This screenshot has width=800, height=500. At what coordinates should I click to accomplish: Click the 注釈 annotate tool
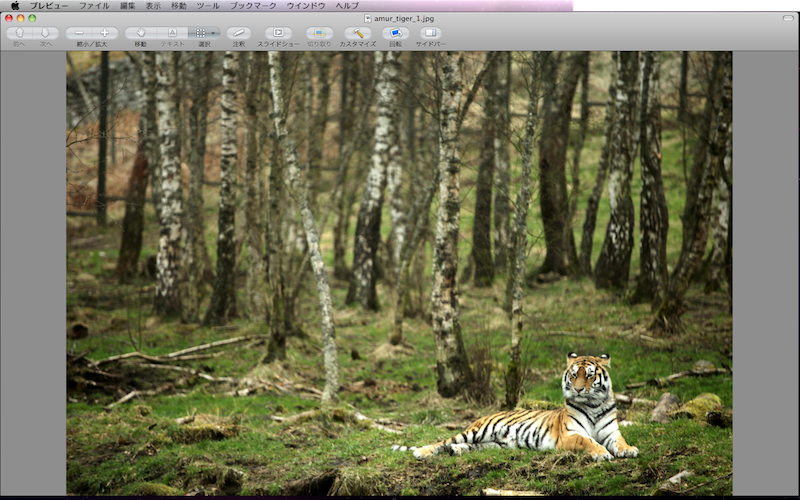[x=239, y=33]
